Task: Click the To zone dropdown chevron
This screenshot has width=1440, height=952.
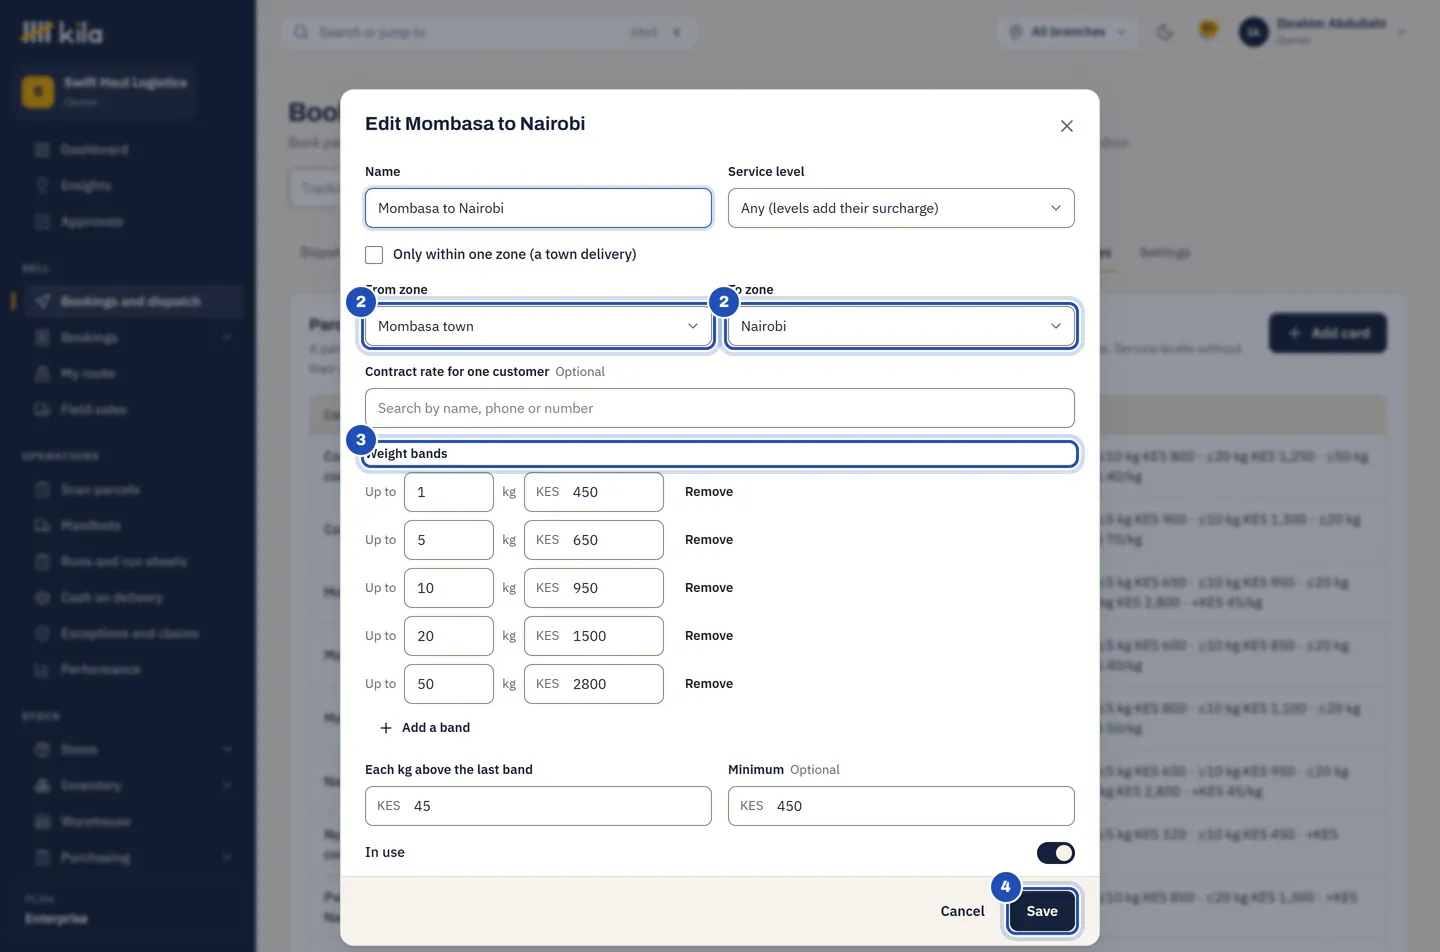Action: [1056, 326]
